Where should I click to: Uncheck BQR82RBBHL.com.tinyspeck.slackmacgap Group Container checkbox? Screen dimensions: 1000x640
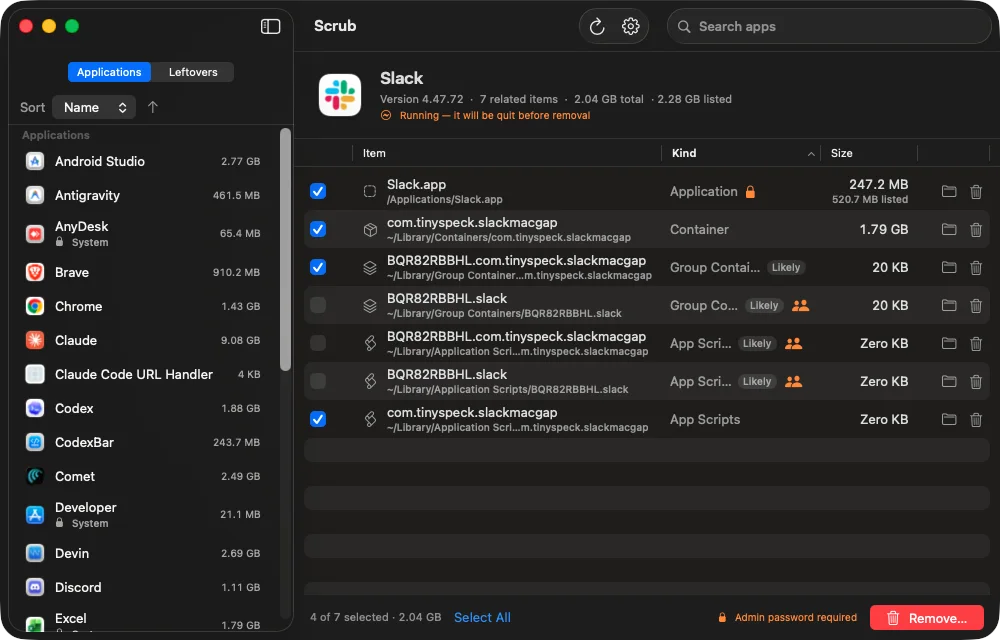click(318, 267)
